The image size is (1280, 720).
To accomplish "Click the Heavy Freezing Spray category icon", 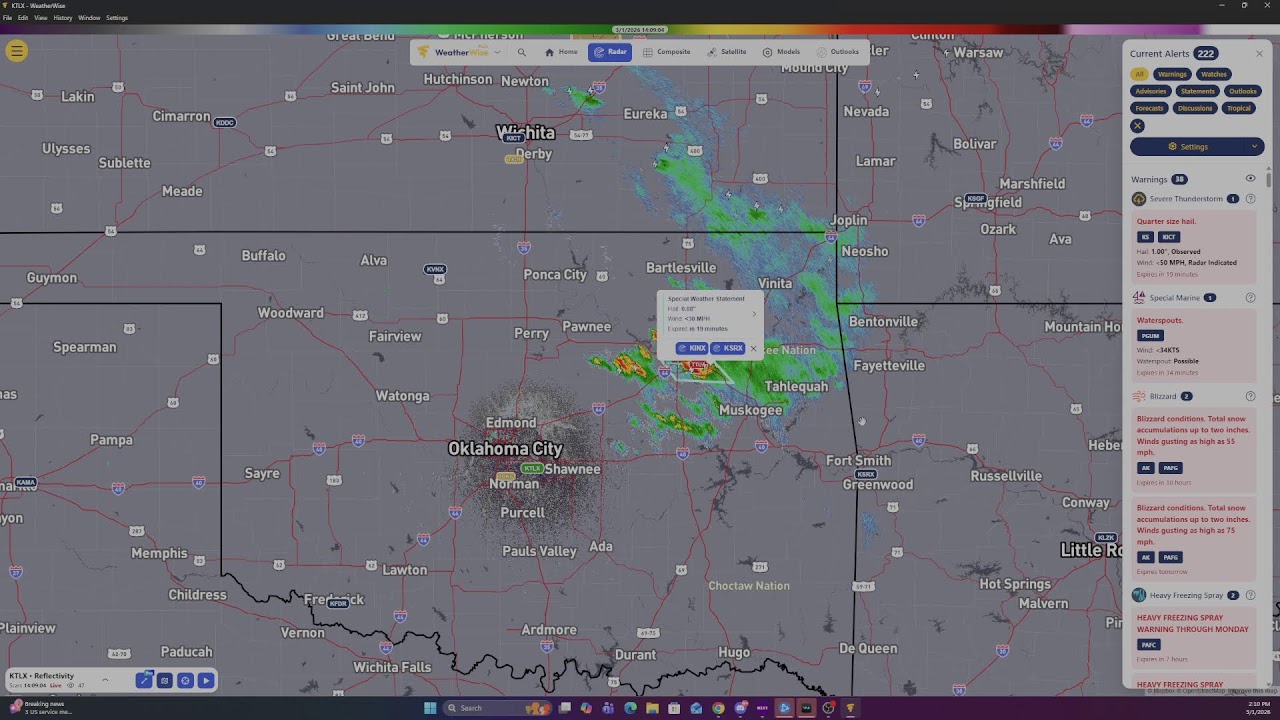I will click(1139, 596).
